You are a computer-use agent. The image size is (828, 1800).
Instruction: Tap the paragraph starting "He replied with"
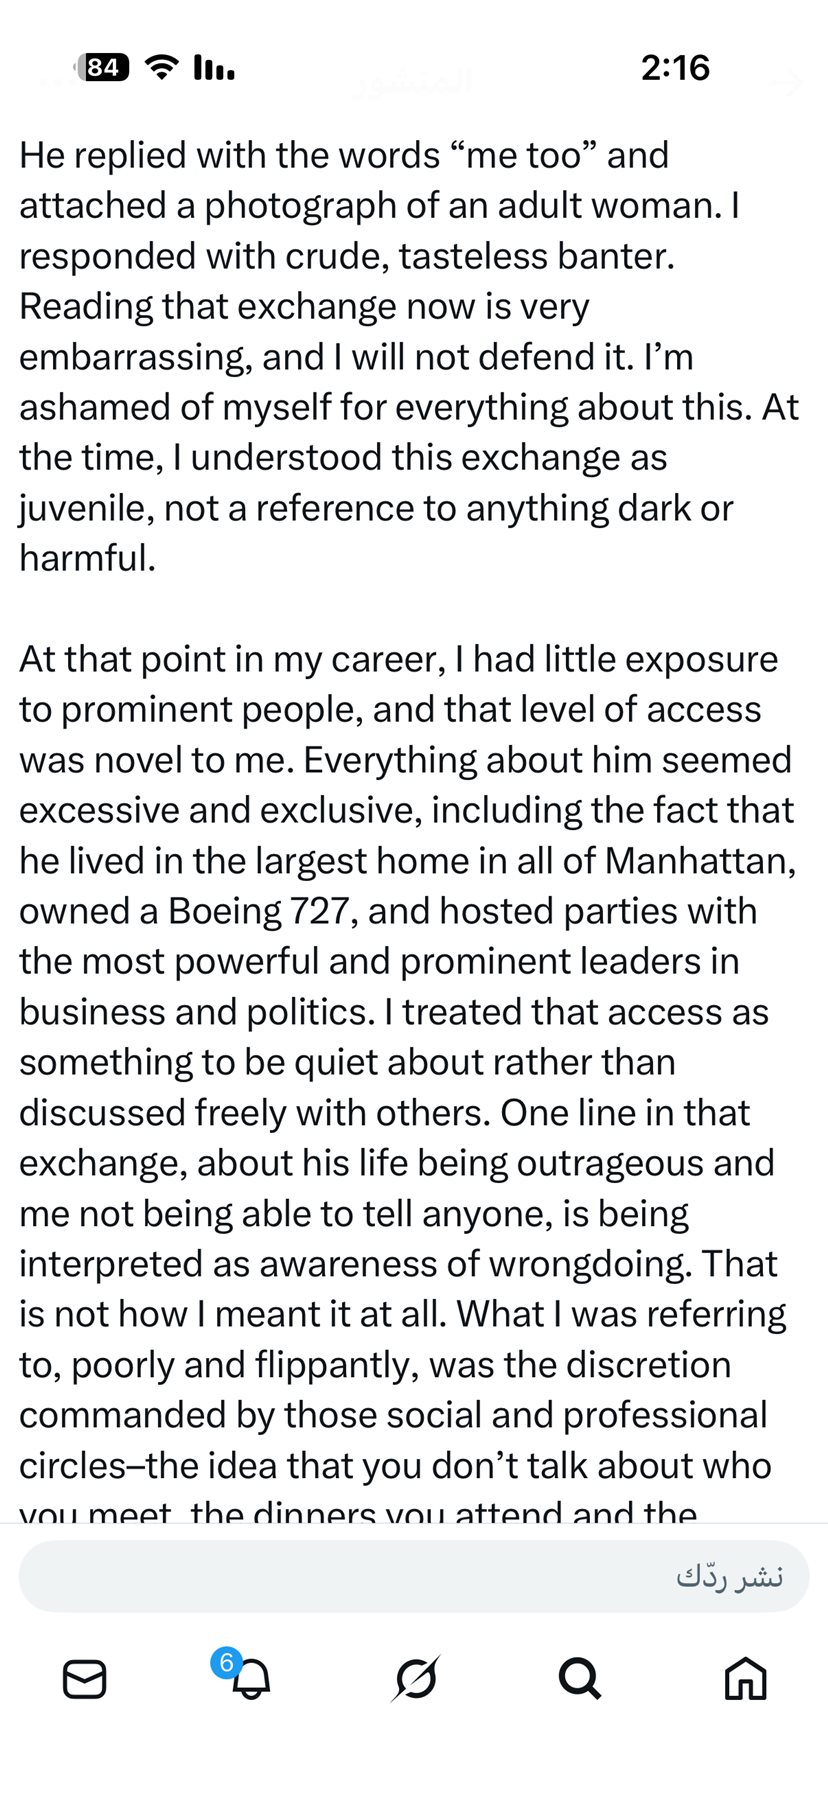point(400,356)
